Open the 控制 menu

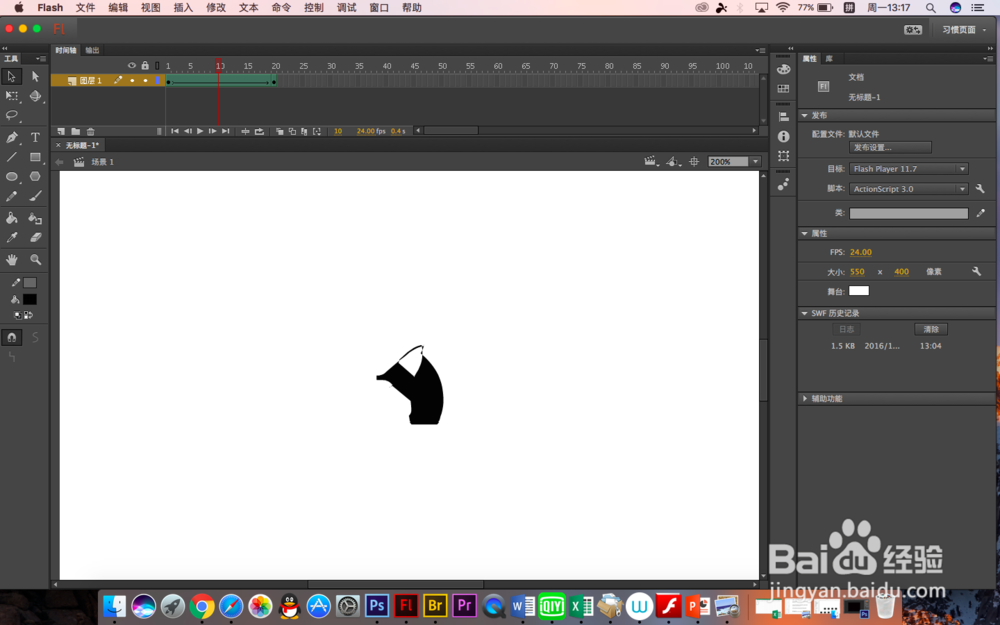click(x=314, y=8)
